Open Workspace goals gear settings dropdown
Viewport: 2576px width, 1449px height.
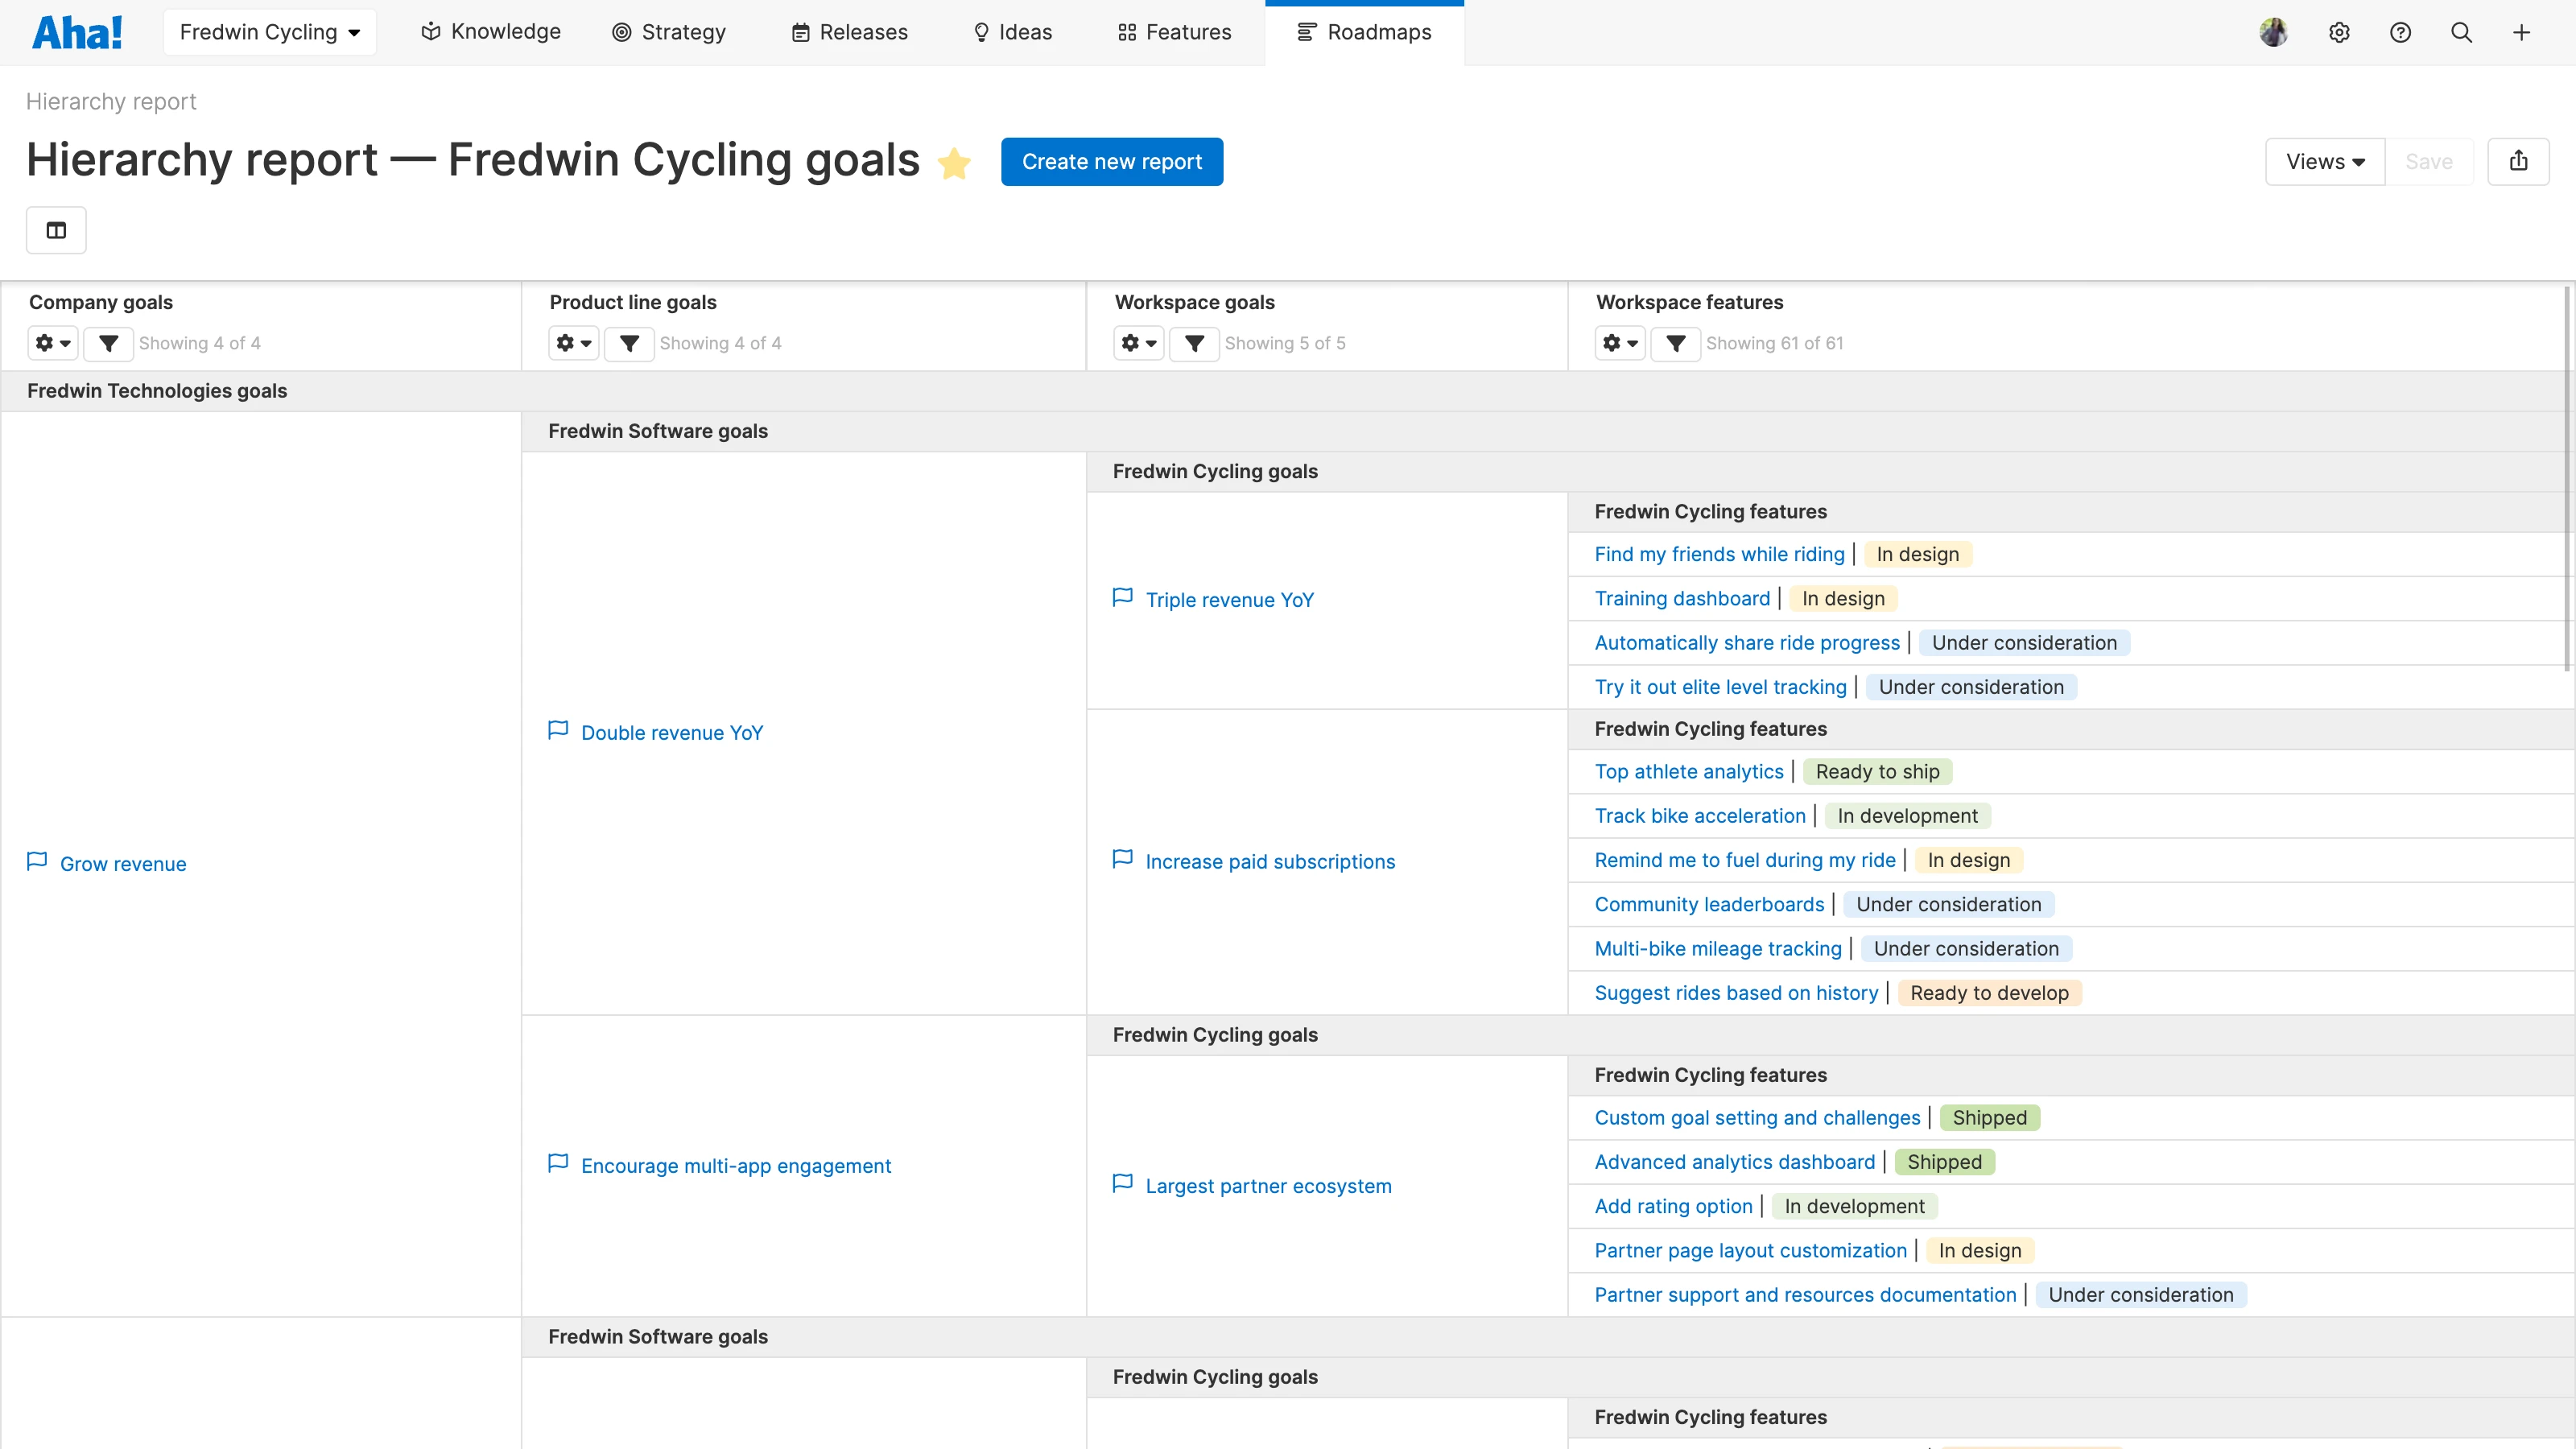click(1138, 343)
